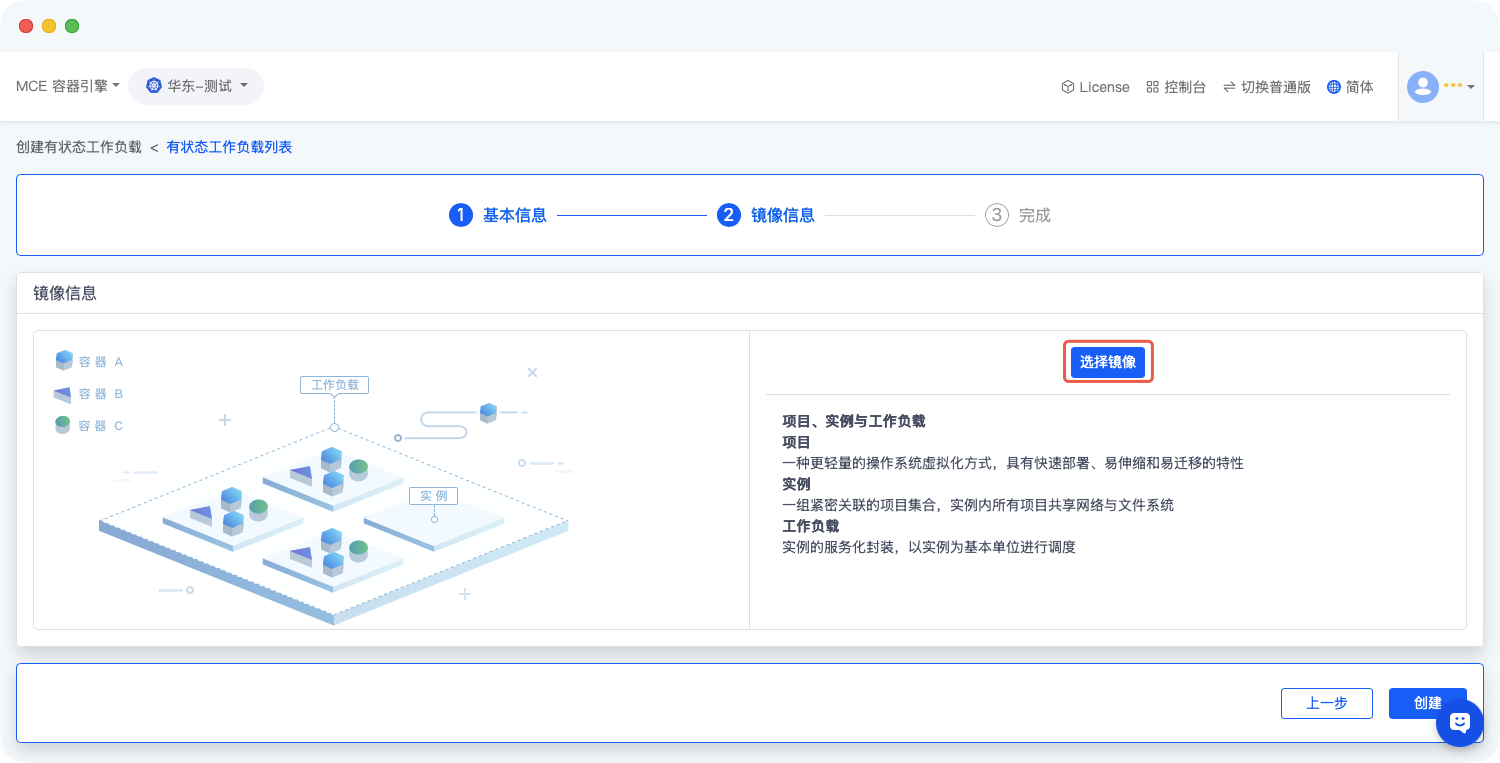The width and height of the screenshot is (1500, 763).
Task: Click the 切换普通版 swap arrows icon
Action: point(1229,87)
